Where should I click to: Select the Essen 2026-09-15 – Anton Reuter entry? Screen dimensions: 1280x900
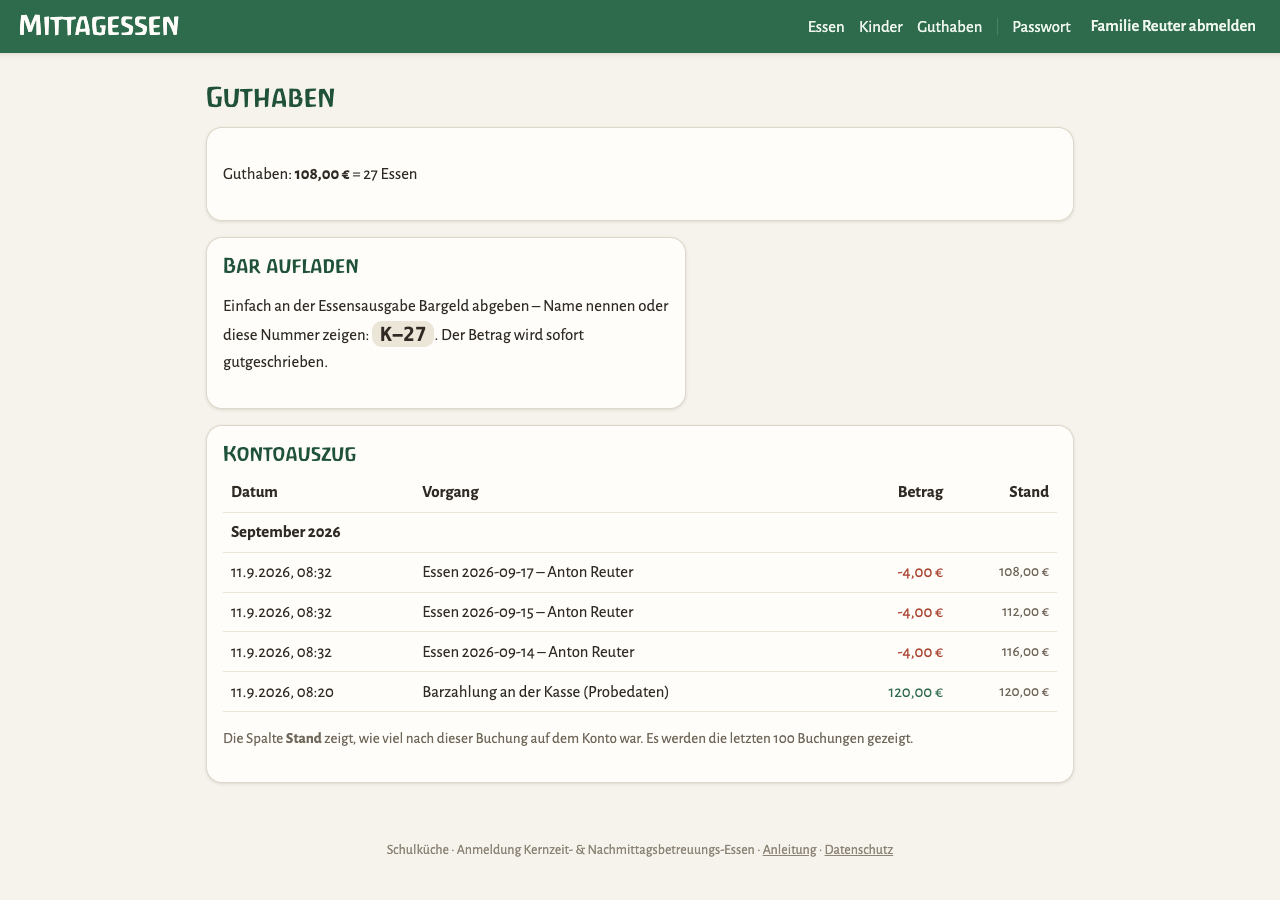[x=640, y=612]
